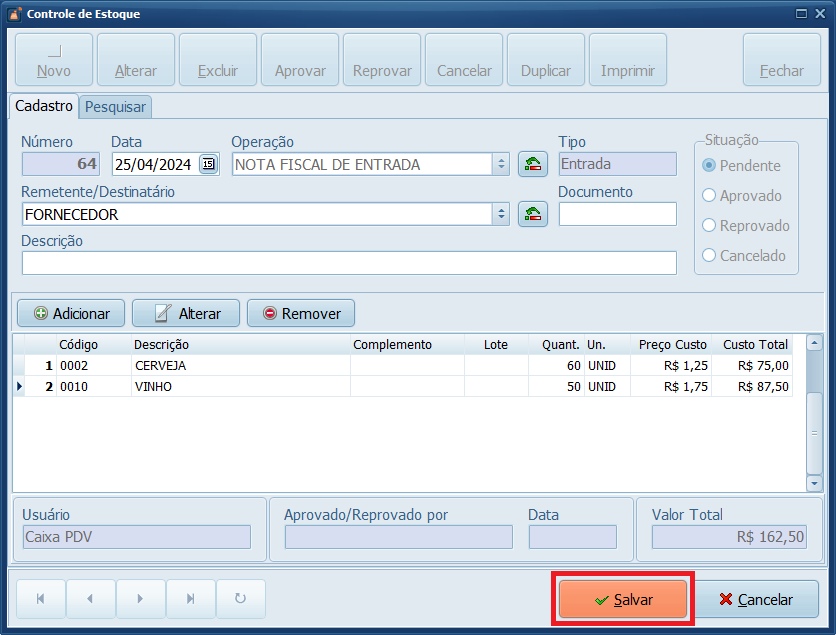
Task: Click into the Descrição text field
Action: (349, 262)
